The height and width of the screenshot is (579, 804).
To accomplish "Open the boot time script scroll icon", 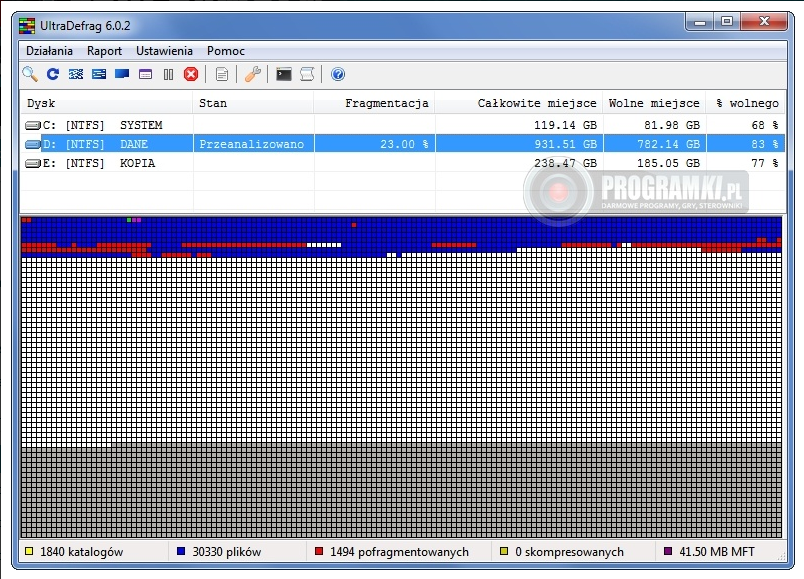I will click(x=307, y=74).
